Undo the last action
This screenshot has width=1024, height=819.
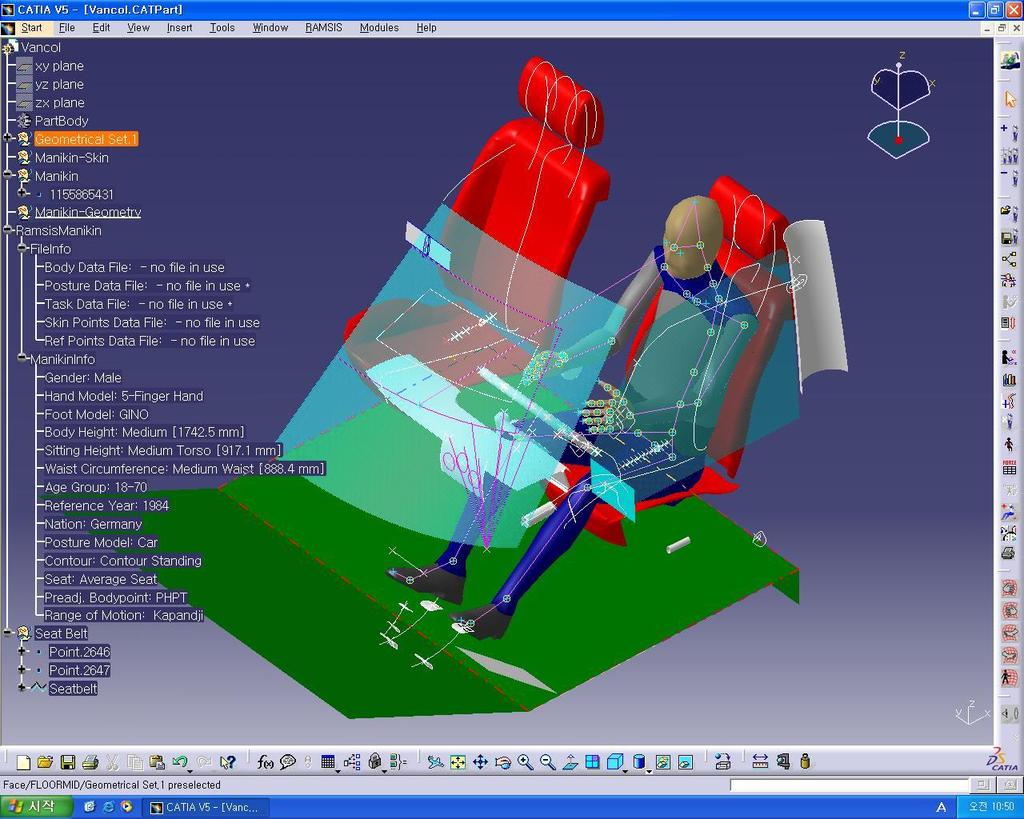(x=180, y=762)
